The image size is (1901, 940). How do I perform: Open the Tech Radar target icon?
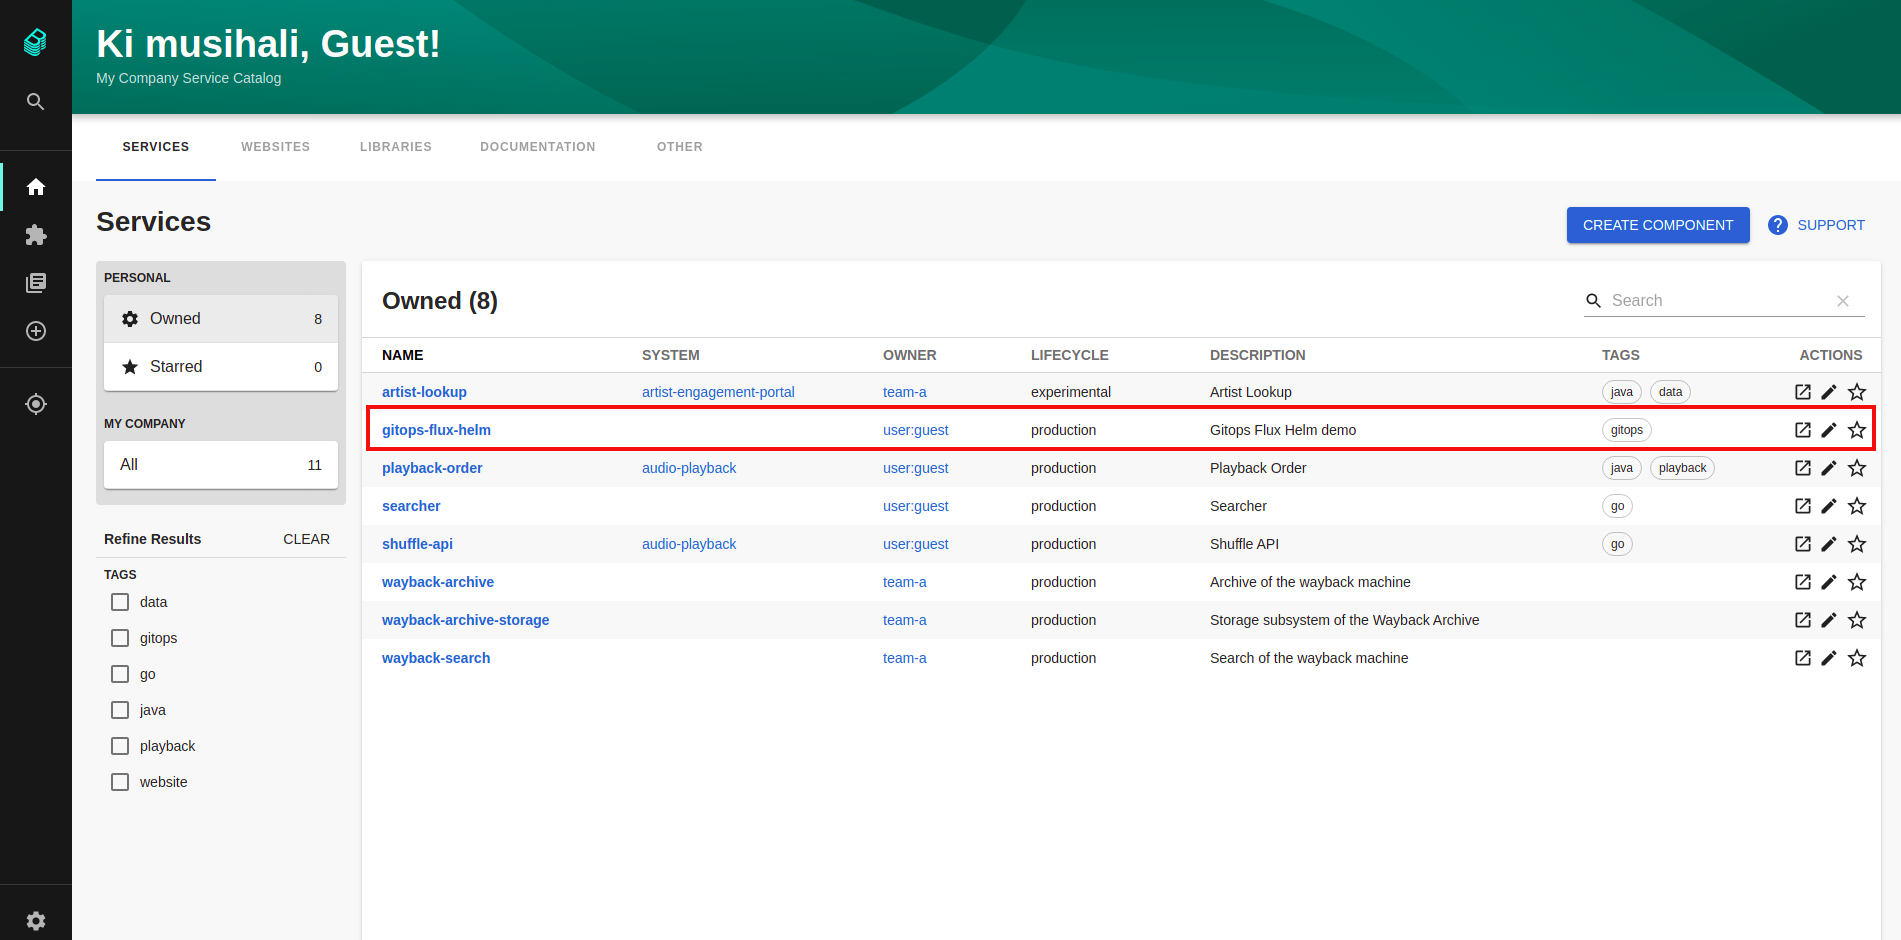[x=36, y=404]
